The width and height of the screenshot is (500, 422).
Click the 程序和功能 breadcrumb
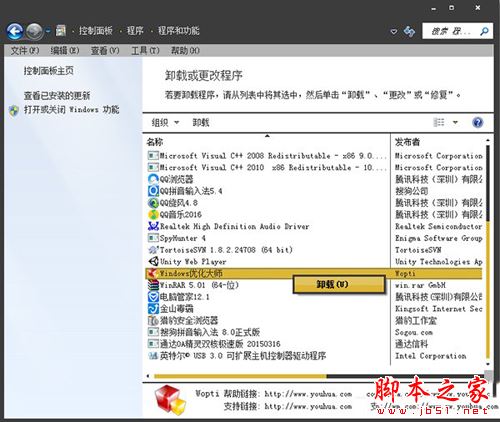point(179,31)
